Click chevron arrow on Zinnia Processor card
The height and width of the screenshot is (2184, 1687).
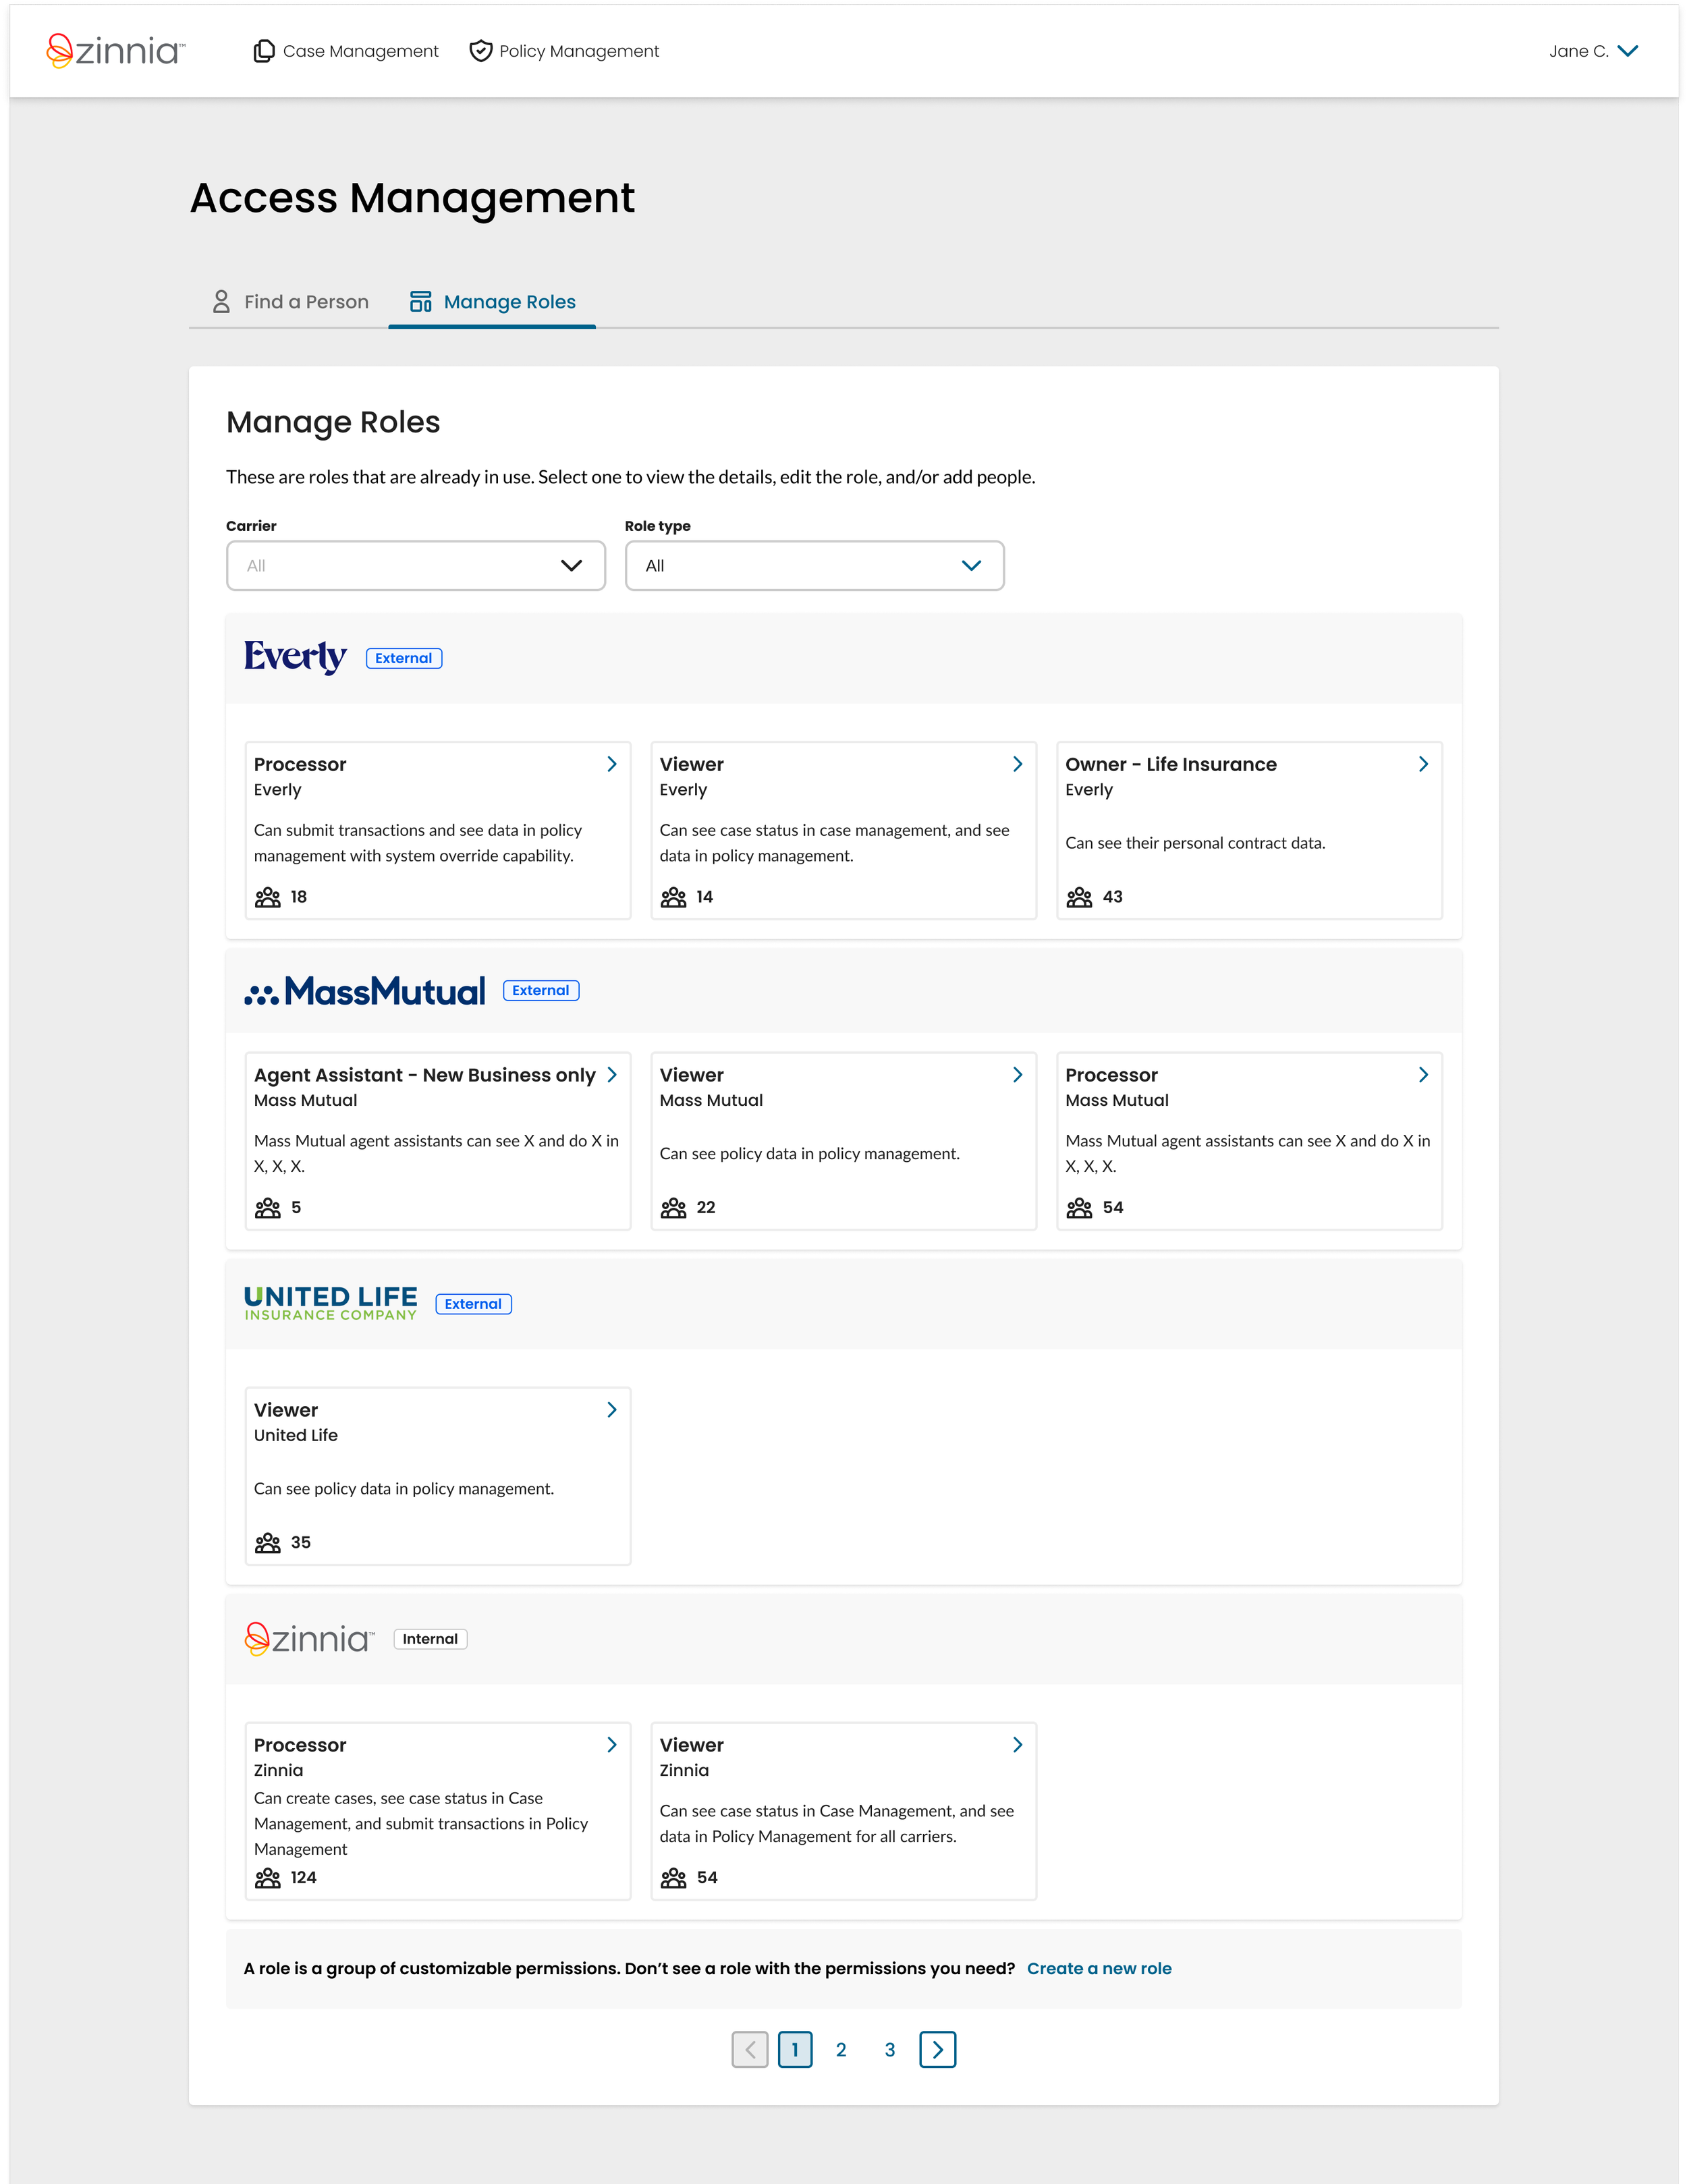pyautogui.click(x=611, y=1745)
